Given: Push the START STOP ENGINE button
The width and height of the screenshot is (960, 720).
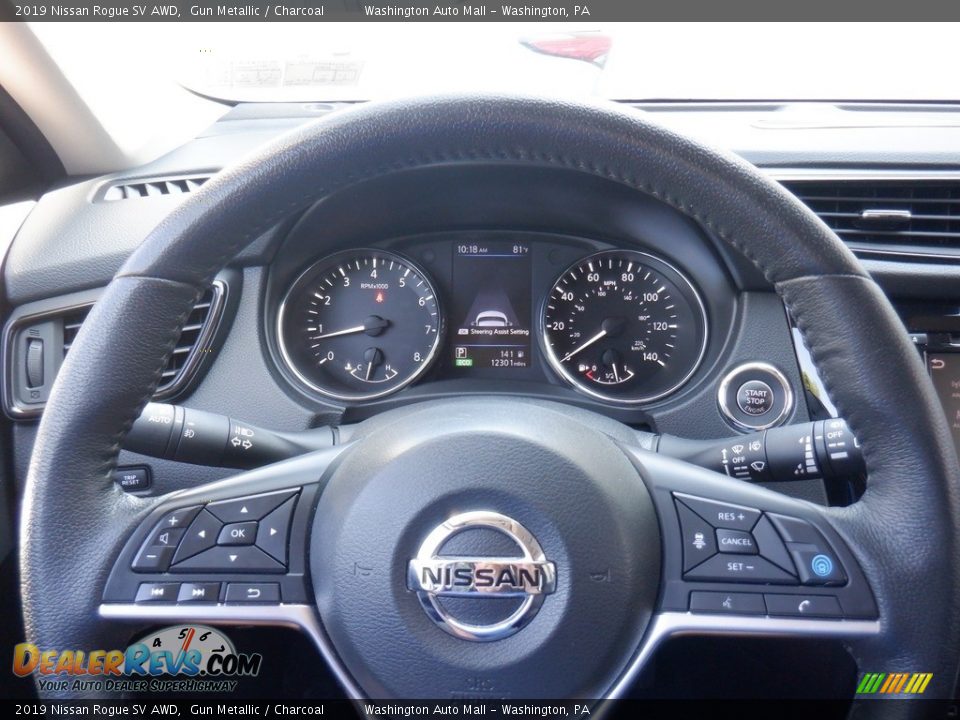Looking at the screenshot, I should tap(756, 398).
